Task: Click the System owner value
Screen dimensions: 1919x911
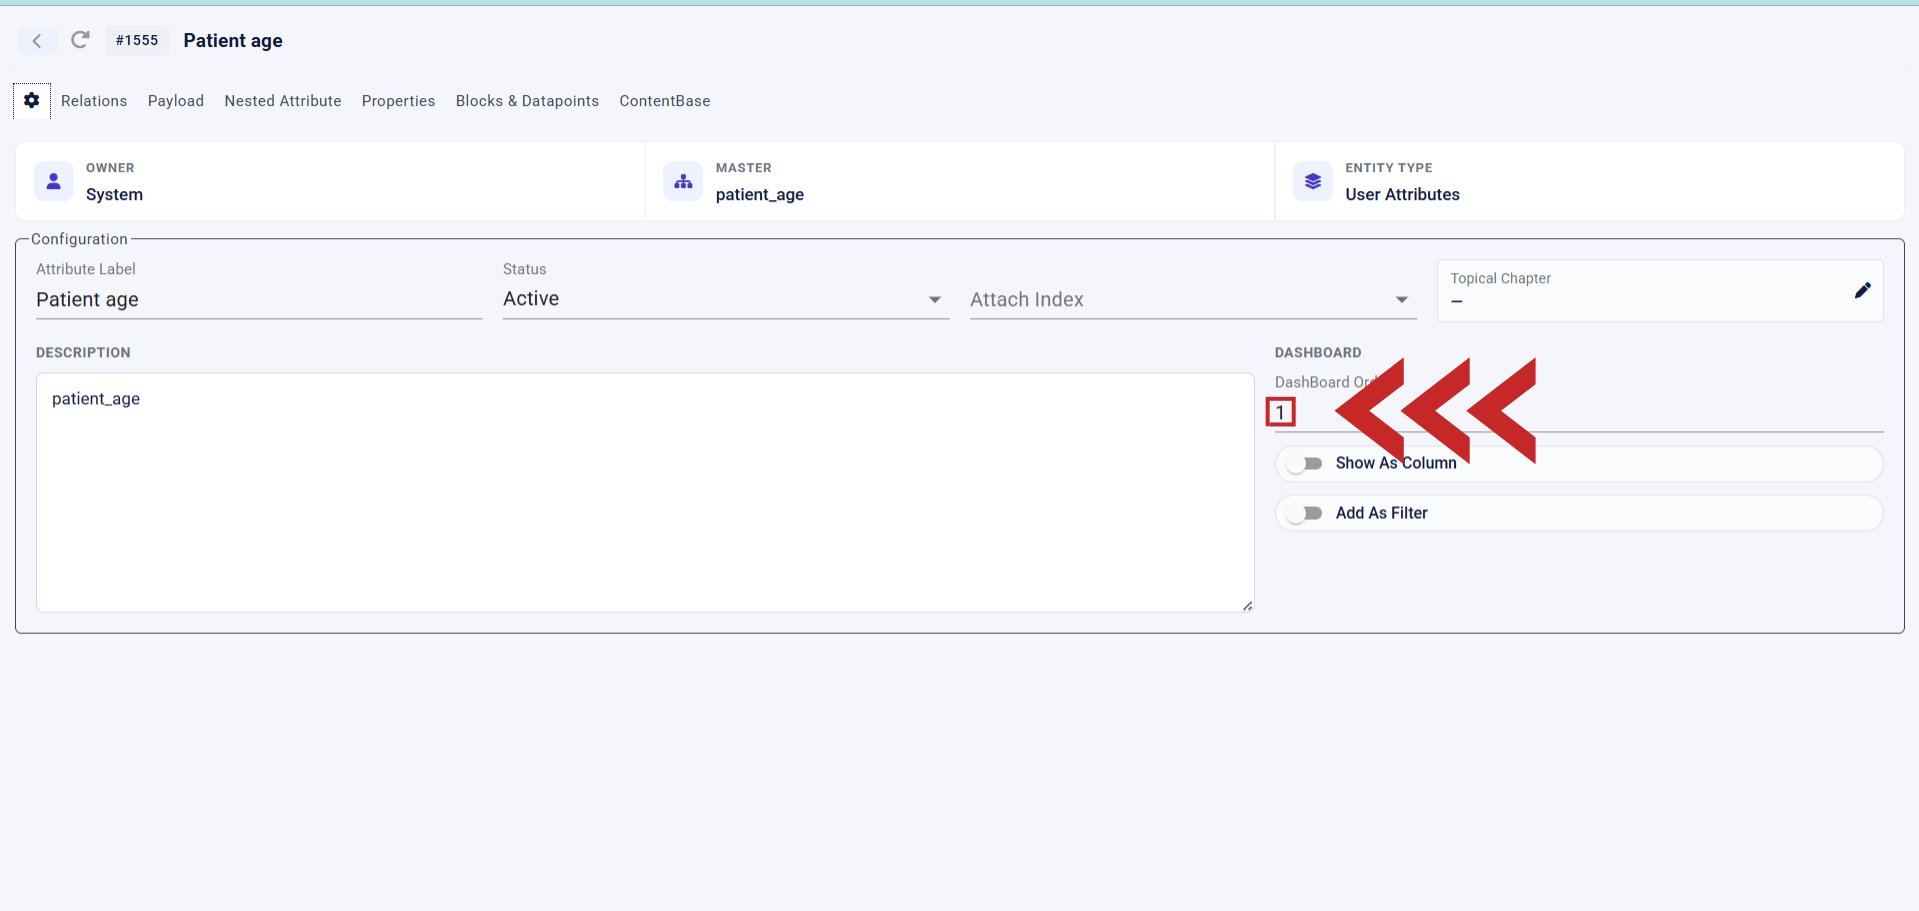Action: pyautogui.click(x=114, y=194)
